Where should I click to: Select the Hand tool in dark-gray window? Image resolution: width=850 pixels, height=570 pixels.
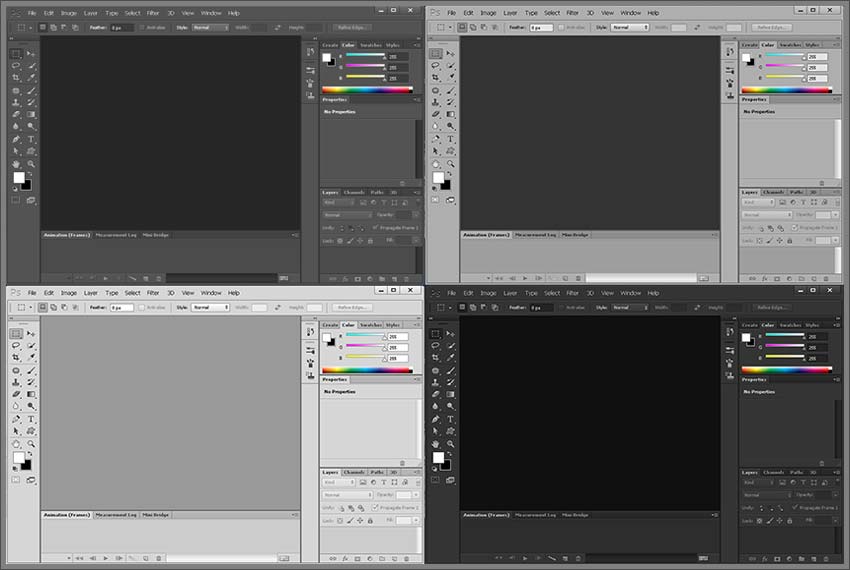[16, 164]
